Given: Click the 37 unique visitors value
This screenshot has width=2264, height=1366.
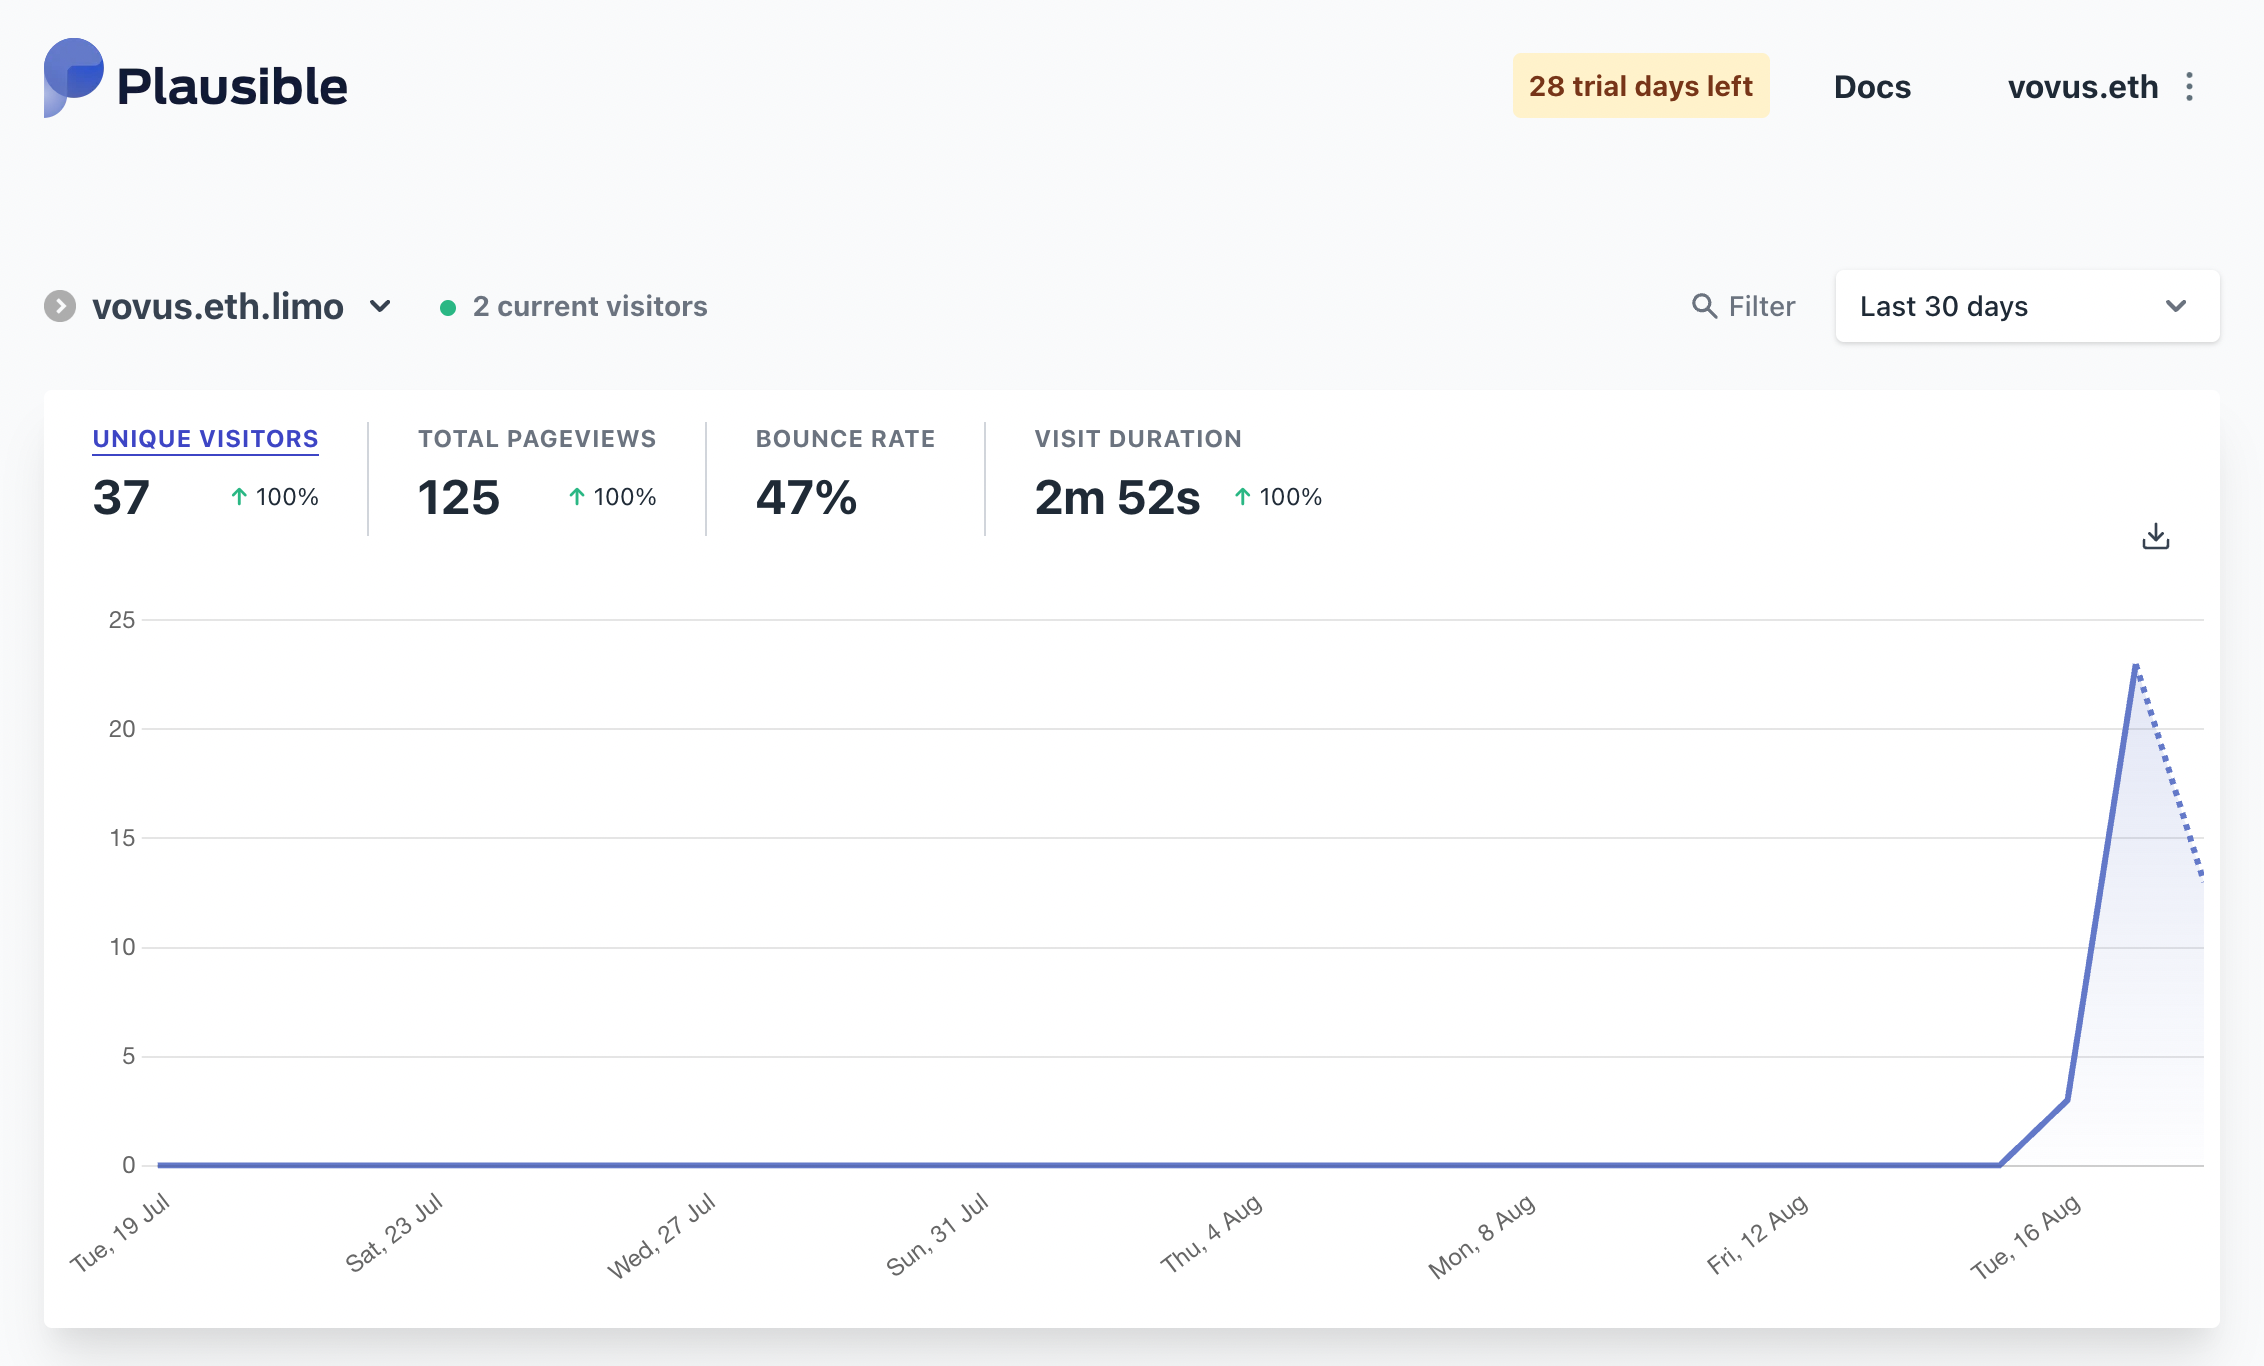Looking at the screenshot, I should 121,497.
